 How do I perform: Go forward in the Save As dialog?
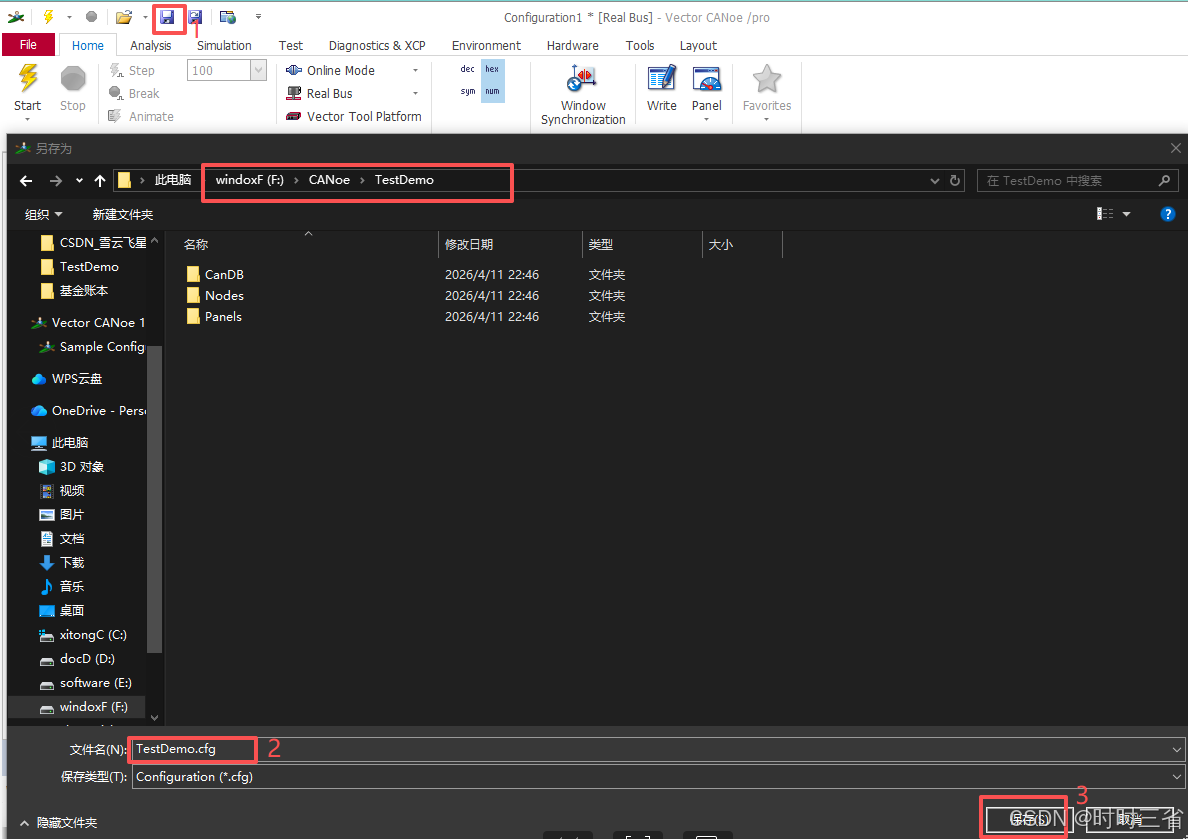click(55, 180)
